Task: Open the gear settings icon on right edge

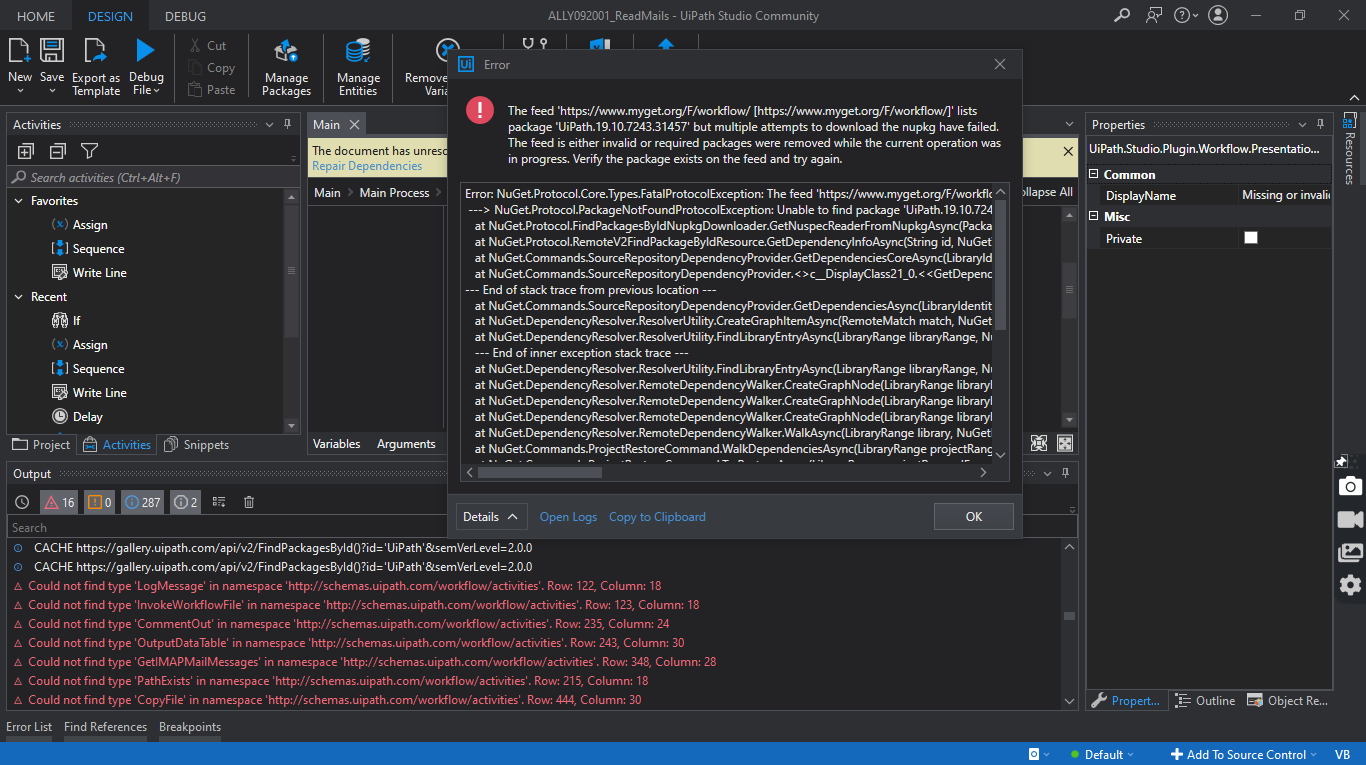Action: click(1350, 585)
